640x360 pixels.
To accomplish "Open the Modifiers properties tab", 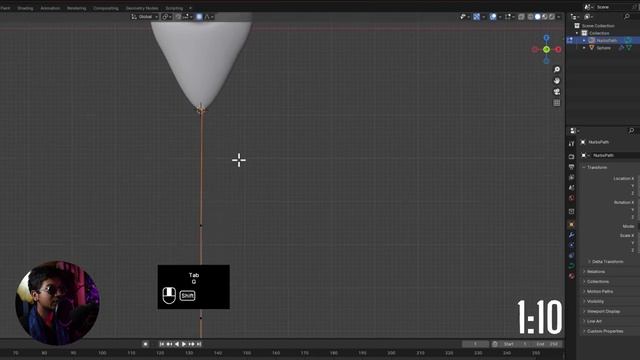I will [571, 235].
